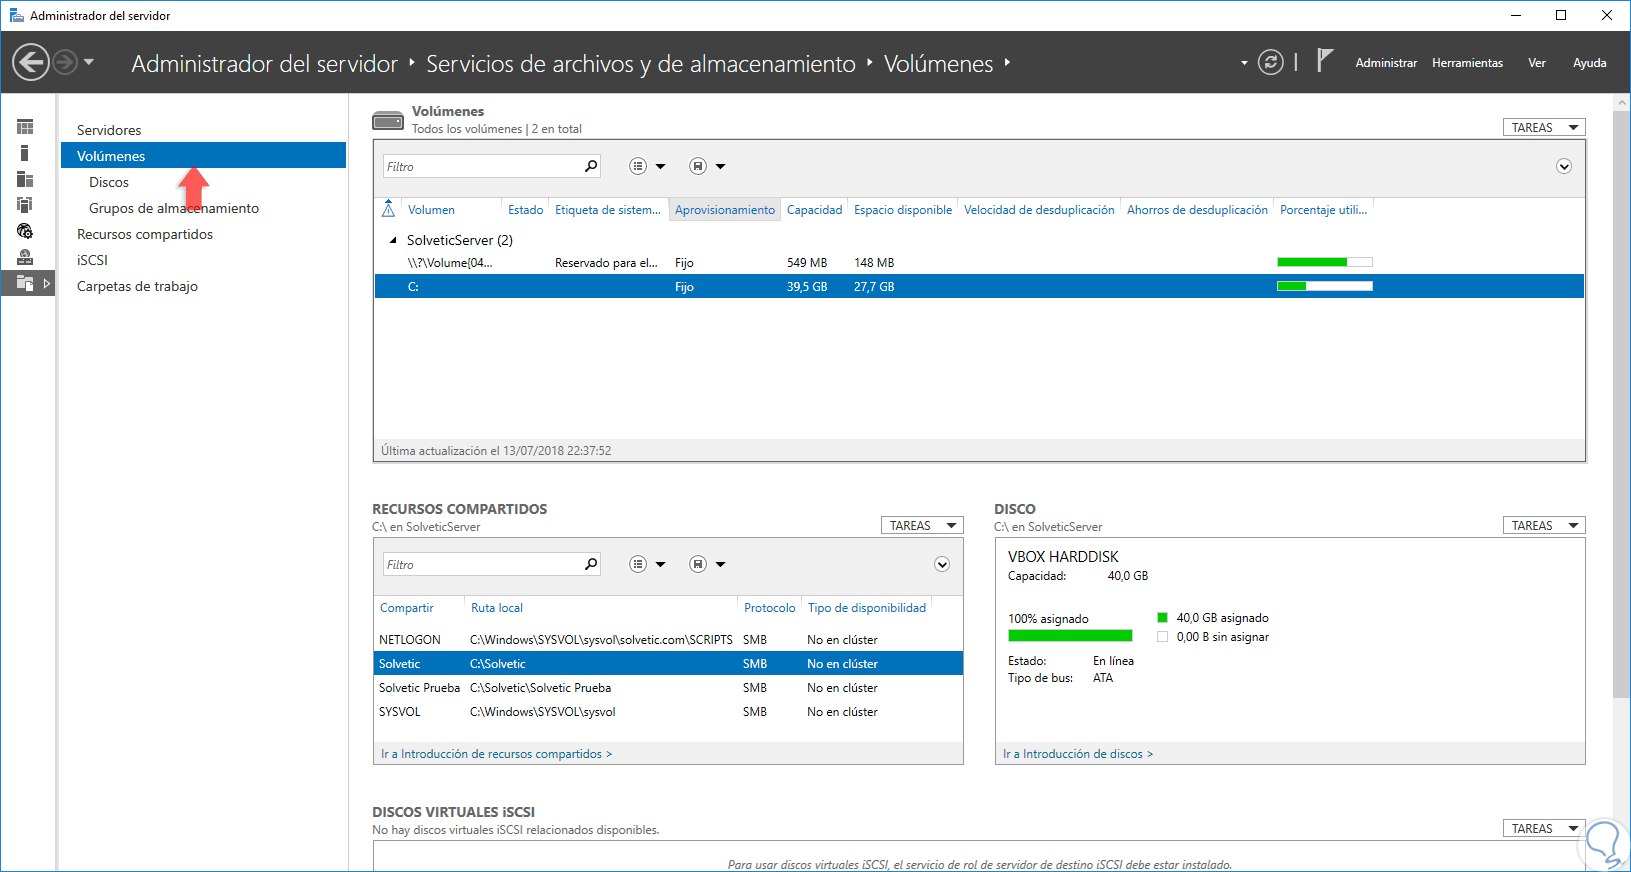The height and width of the screenshot is (872, 1631).
Task: Click search magnifier in shares filter
Action: 591,564
